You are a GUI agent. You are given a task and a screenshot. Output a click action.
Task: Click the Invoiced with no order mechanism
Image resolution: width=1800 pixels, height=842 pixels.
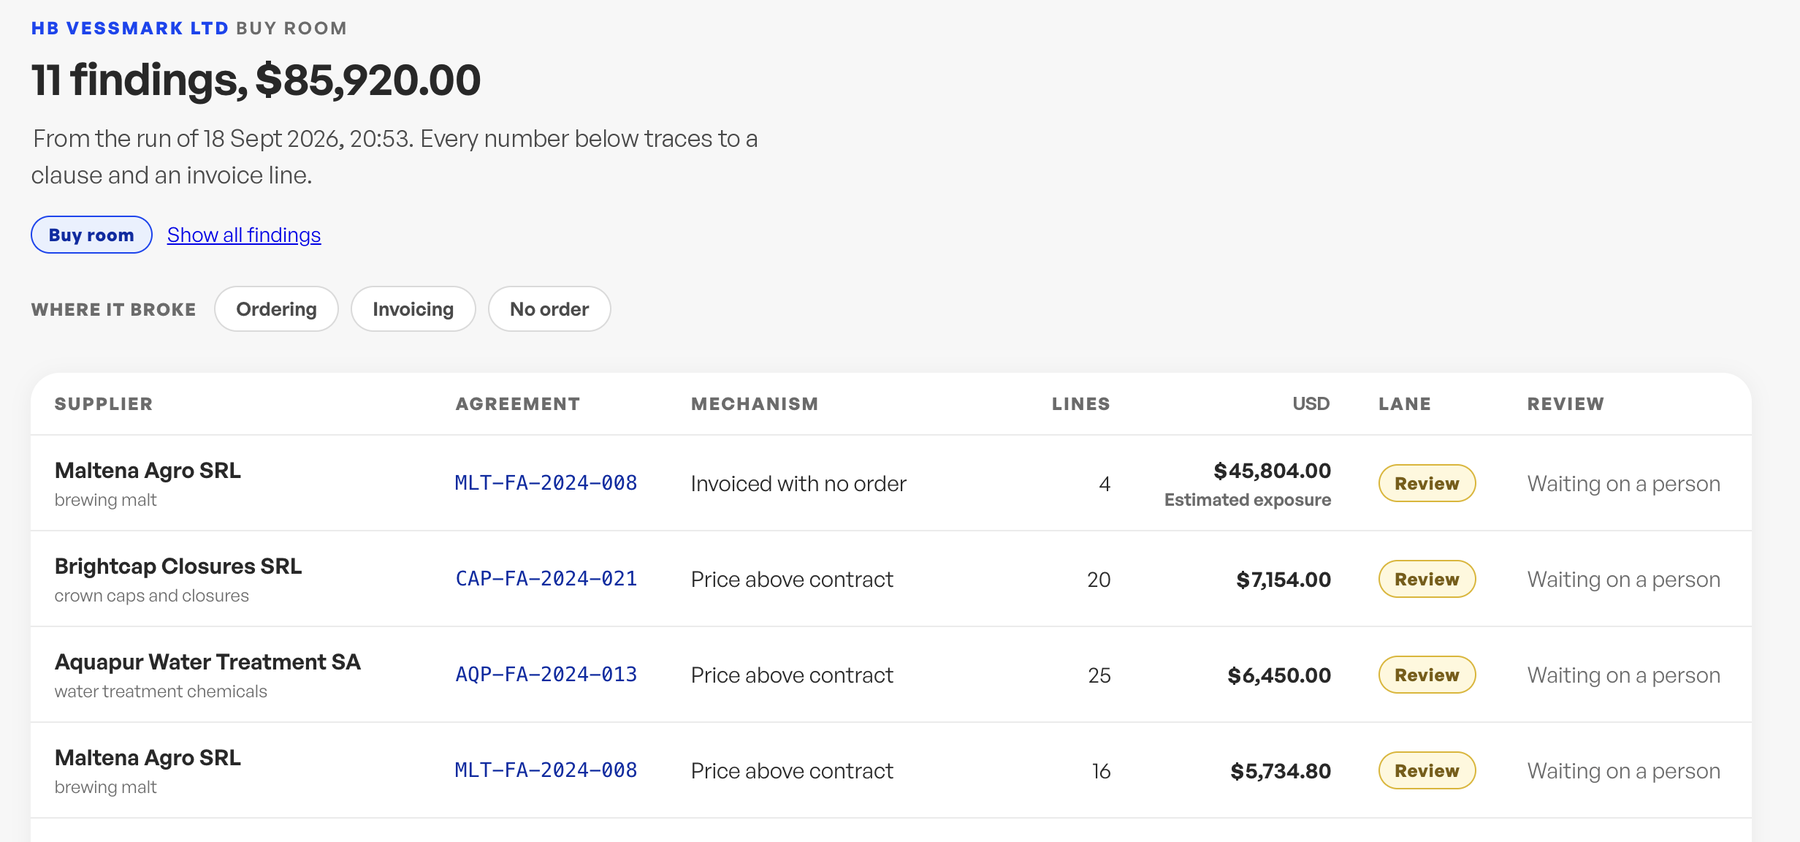pyautogui.click(x=799, y=484)
